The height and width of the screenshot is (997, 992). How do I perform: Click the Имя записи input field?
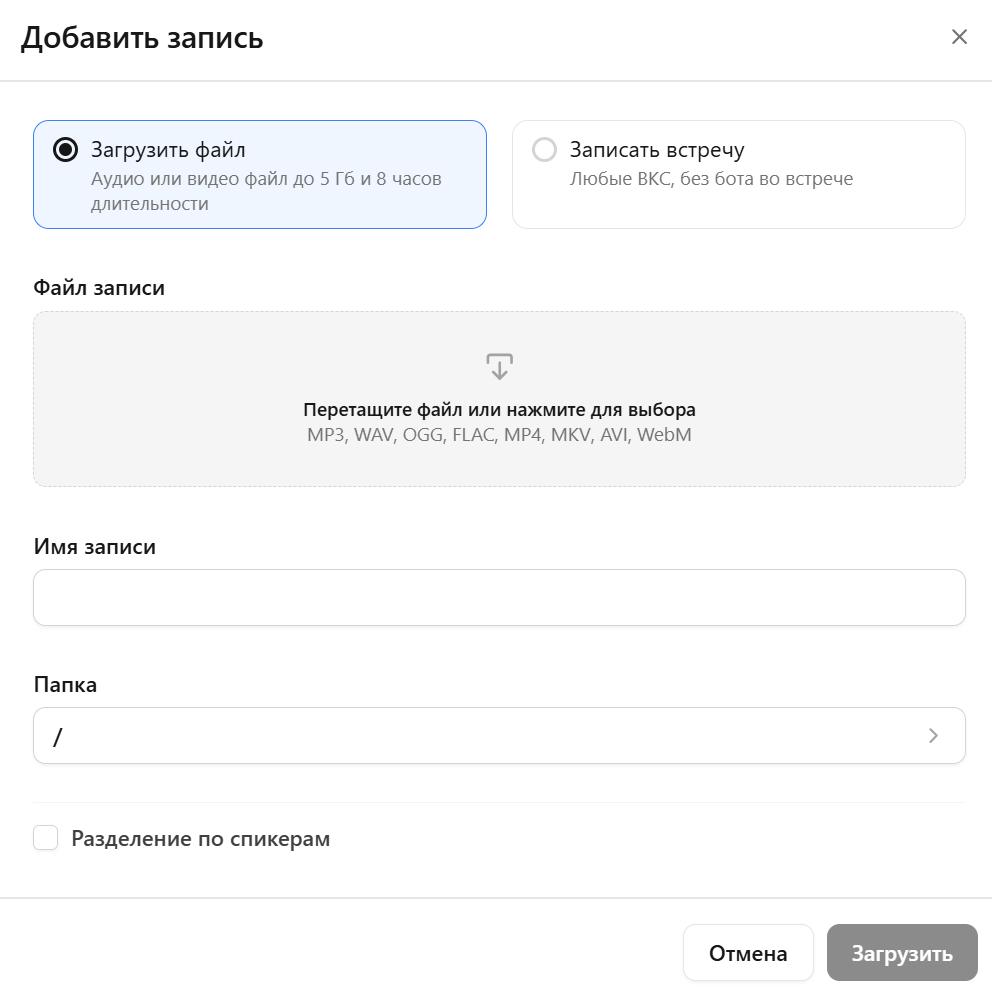click(497, 597)
